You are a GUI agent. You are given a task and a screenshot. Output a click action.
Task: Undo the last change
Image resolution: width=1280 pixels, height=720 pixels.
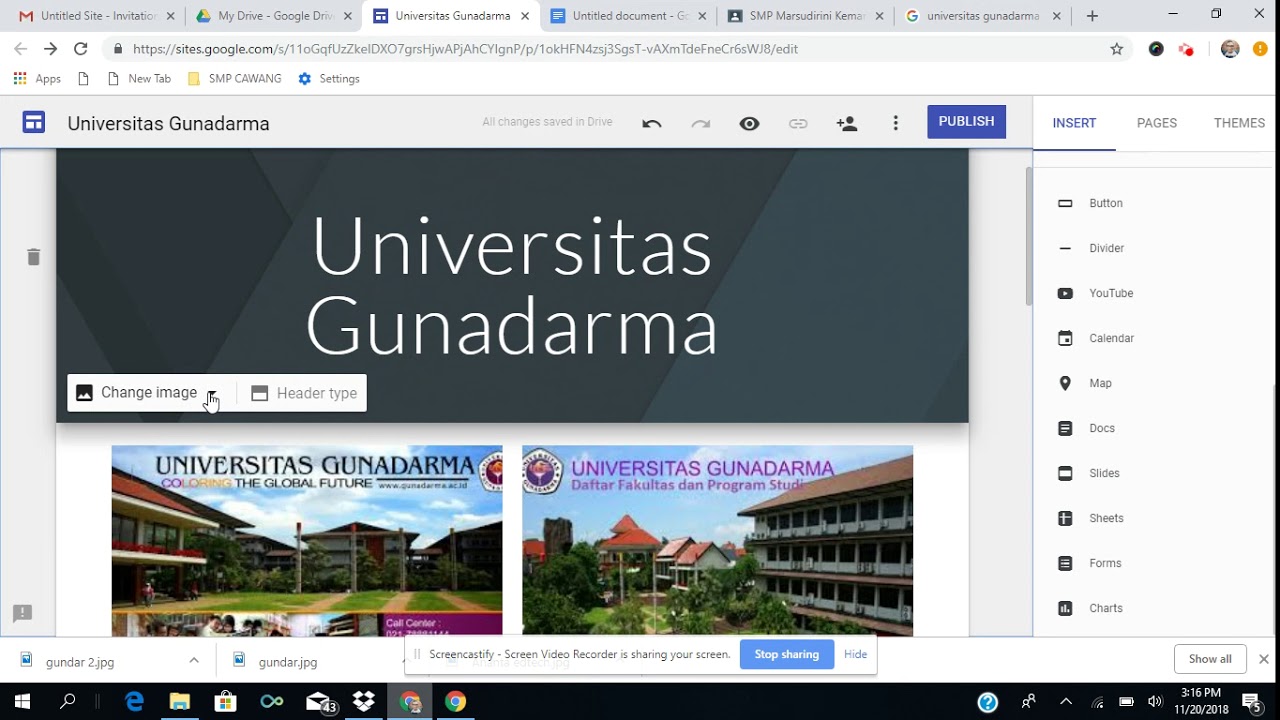click(x=652, y=123)
